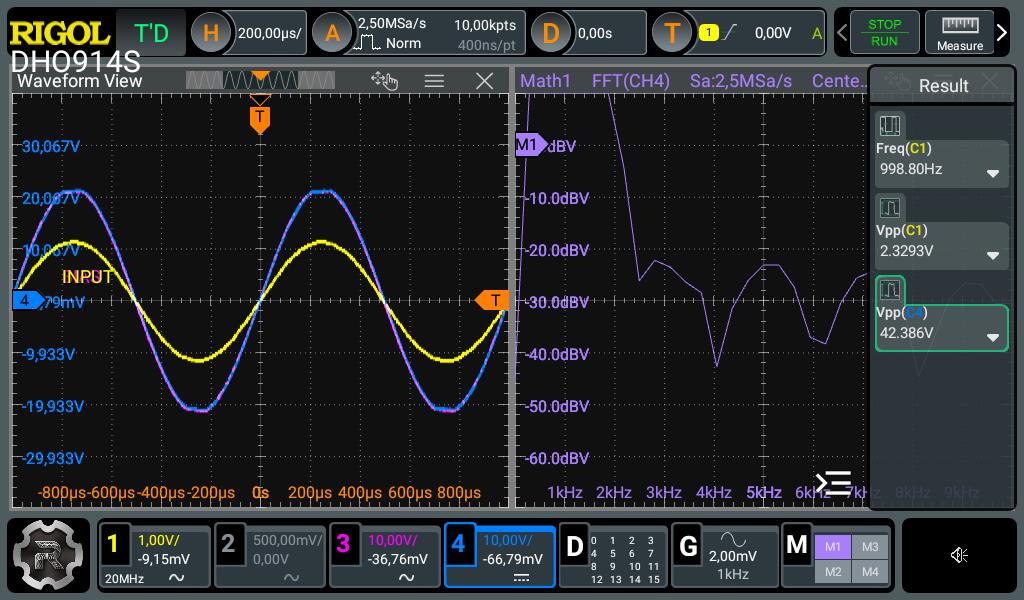1024x600 pixels.
Task: Toggle channel 3 on/off button
Action: [343, 543]
